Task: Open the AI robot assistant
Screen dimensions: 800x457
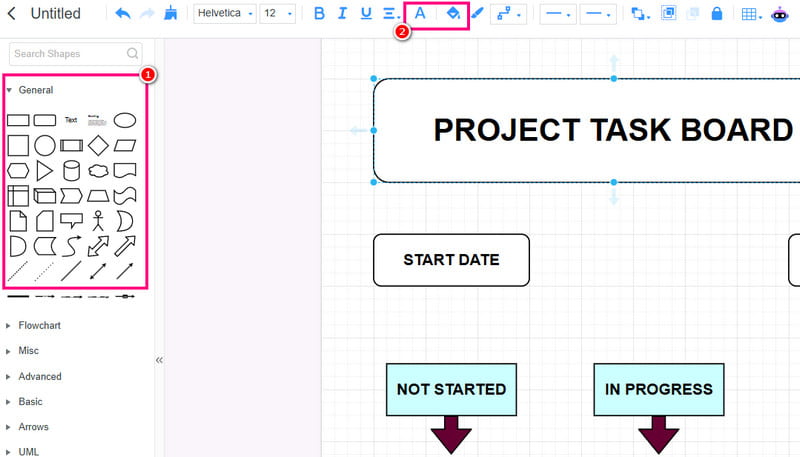Action: point(780,14)
